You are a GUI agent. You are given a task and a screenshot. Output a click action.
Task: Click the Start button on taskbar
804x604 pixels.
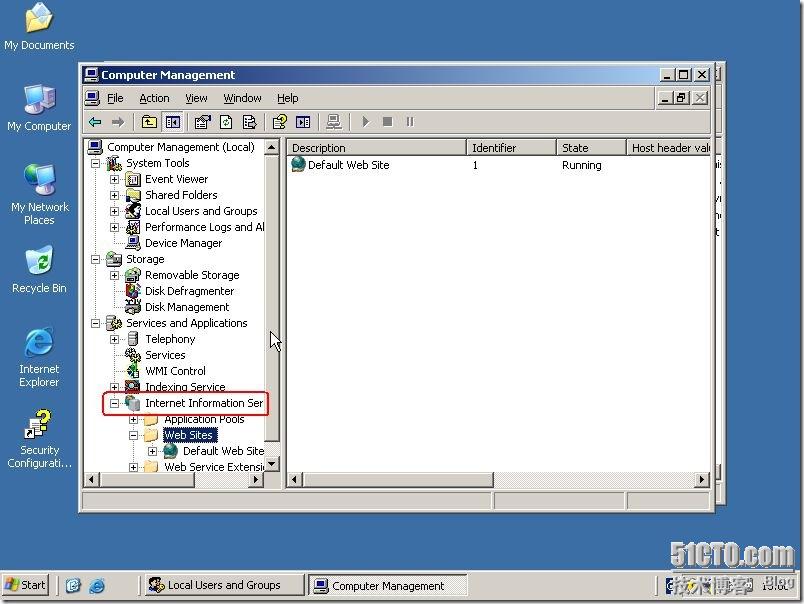(x=26, y=585)
